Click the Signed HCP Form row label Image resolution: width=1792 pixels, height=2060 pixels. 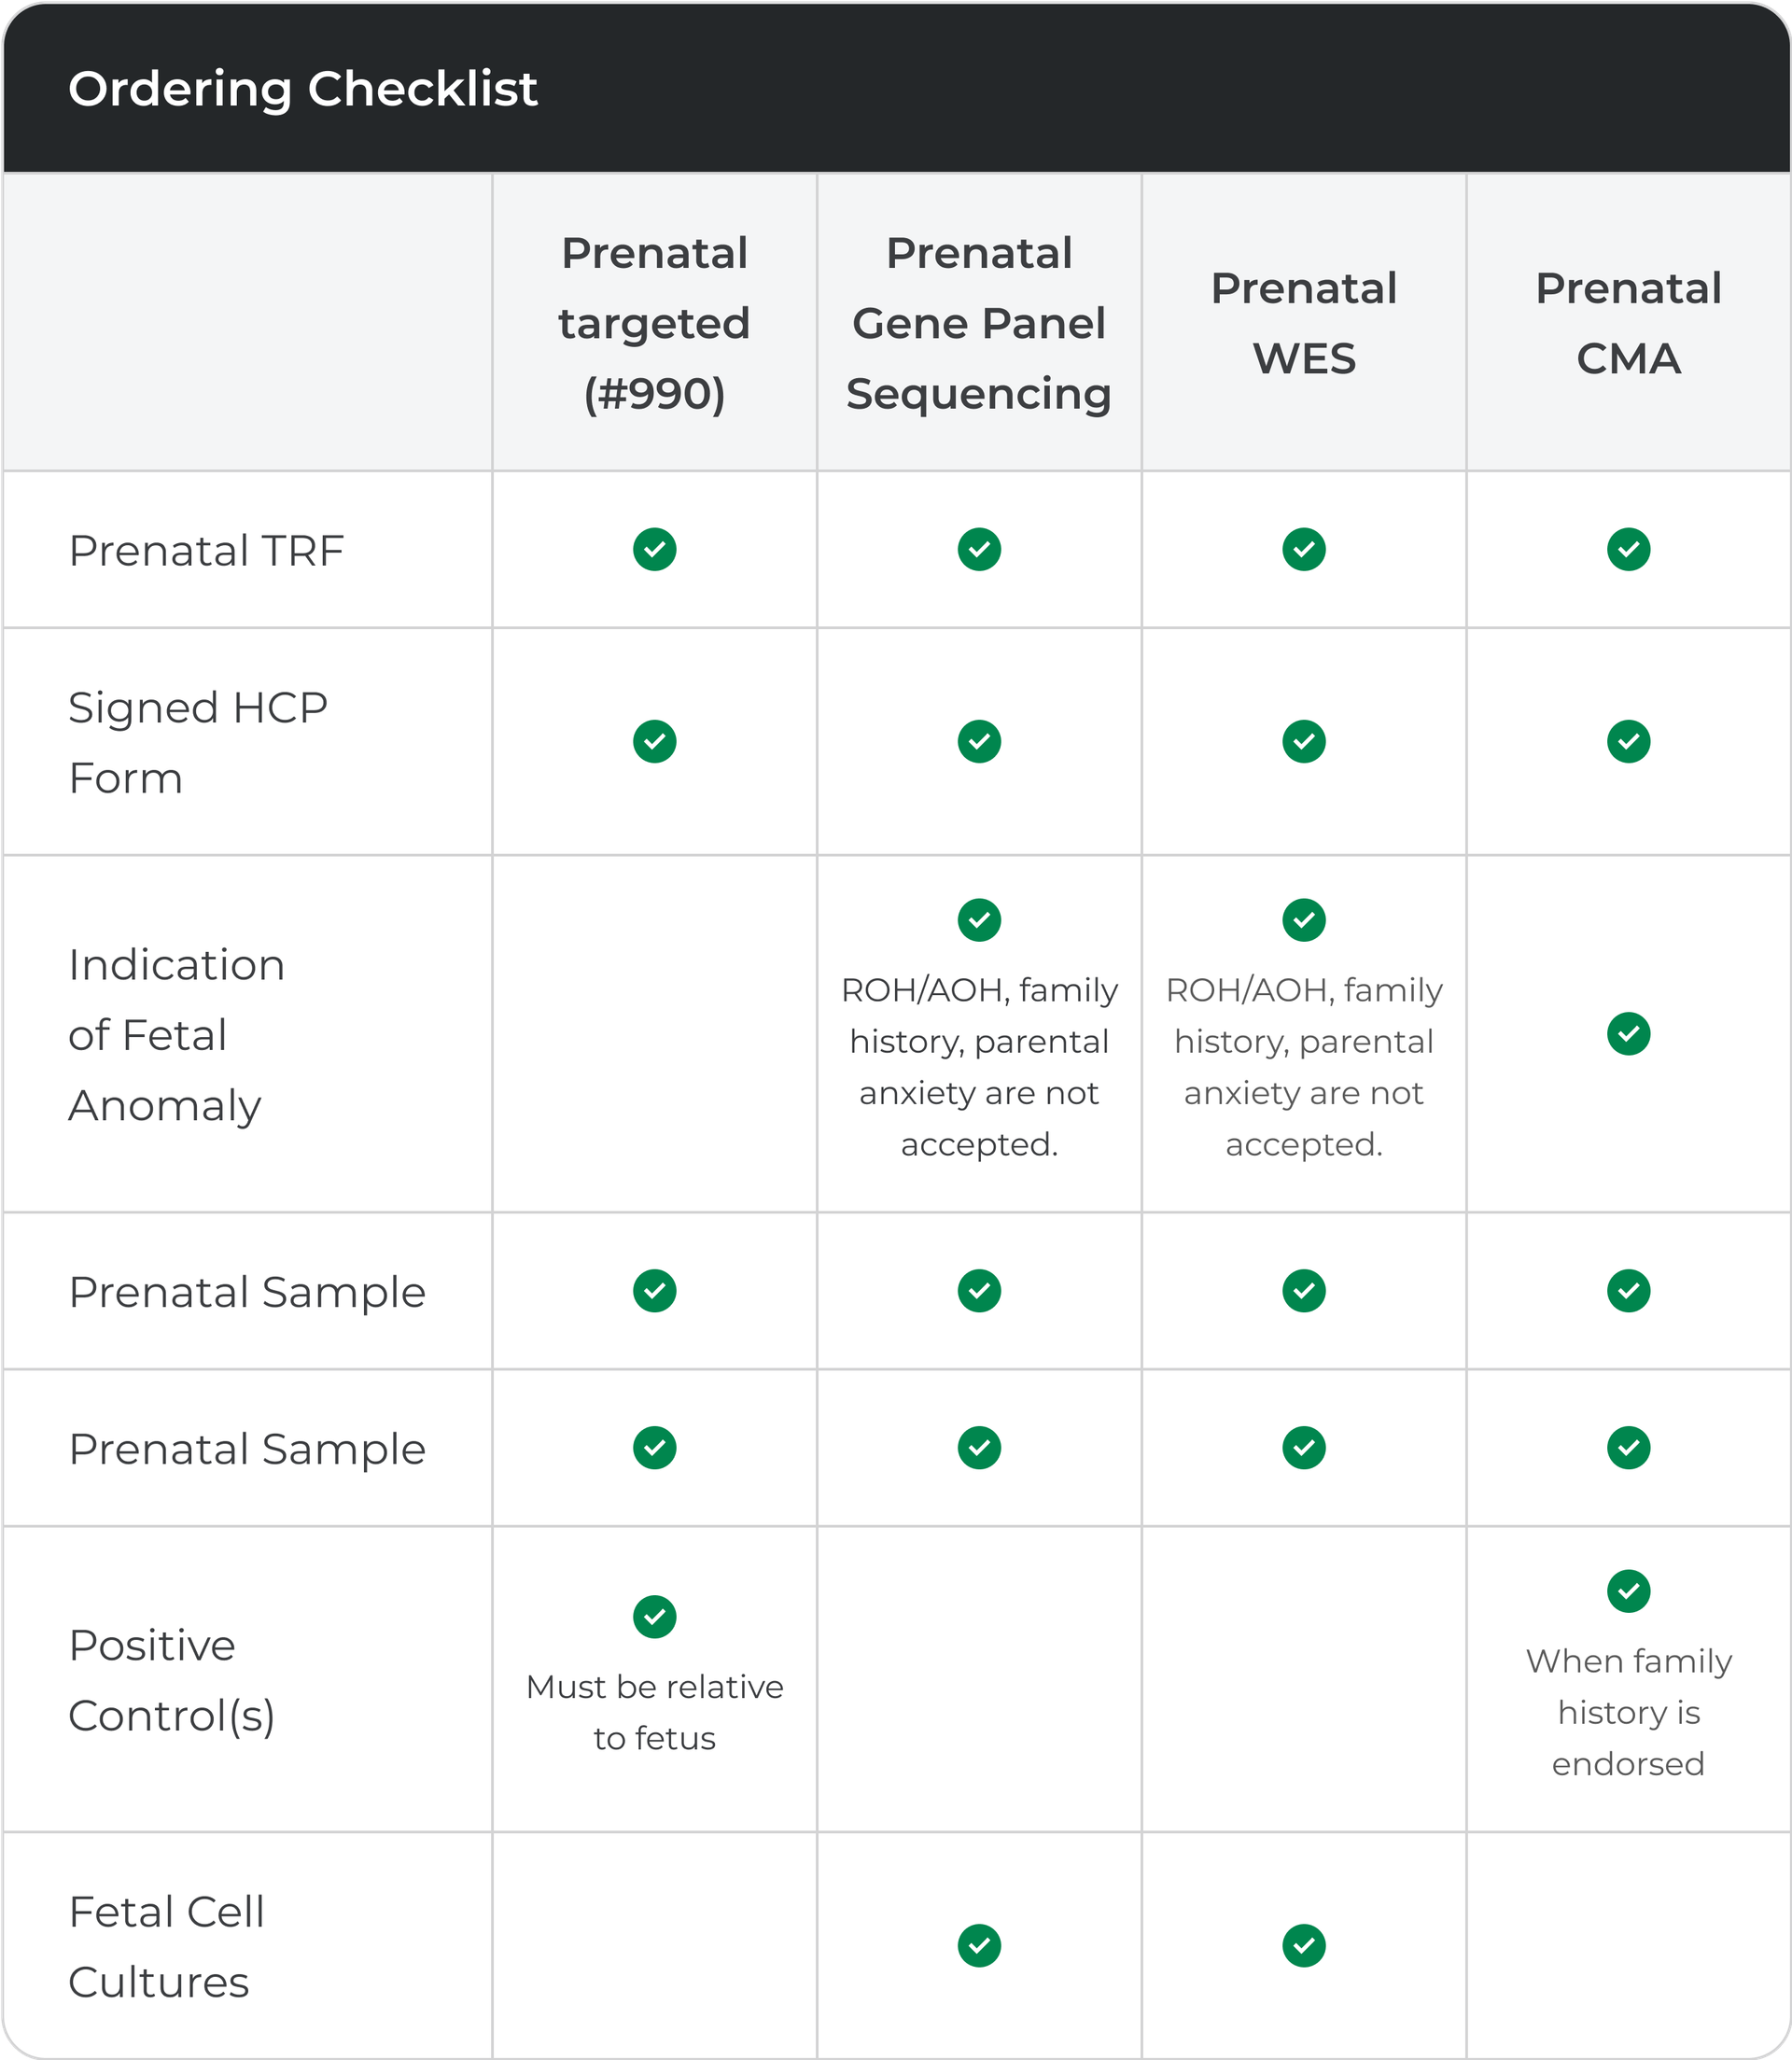point(198,742)
